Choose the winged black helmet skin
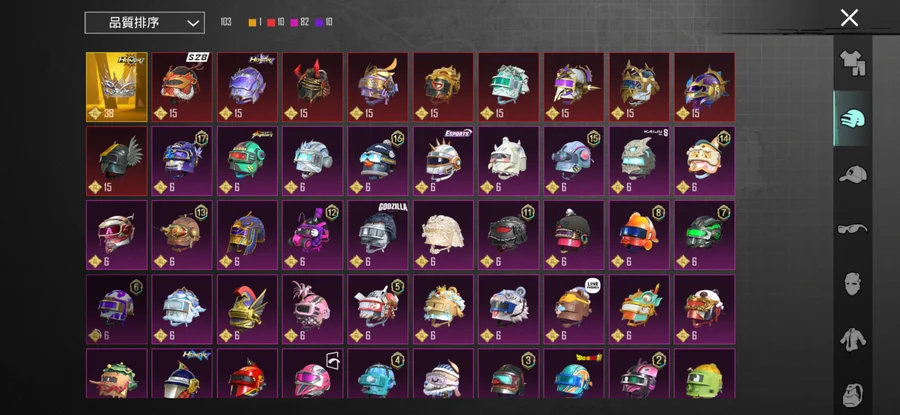 (117, 161)
